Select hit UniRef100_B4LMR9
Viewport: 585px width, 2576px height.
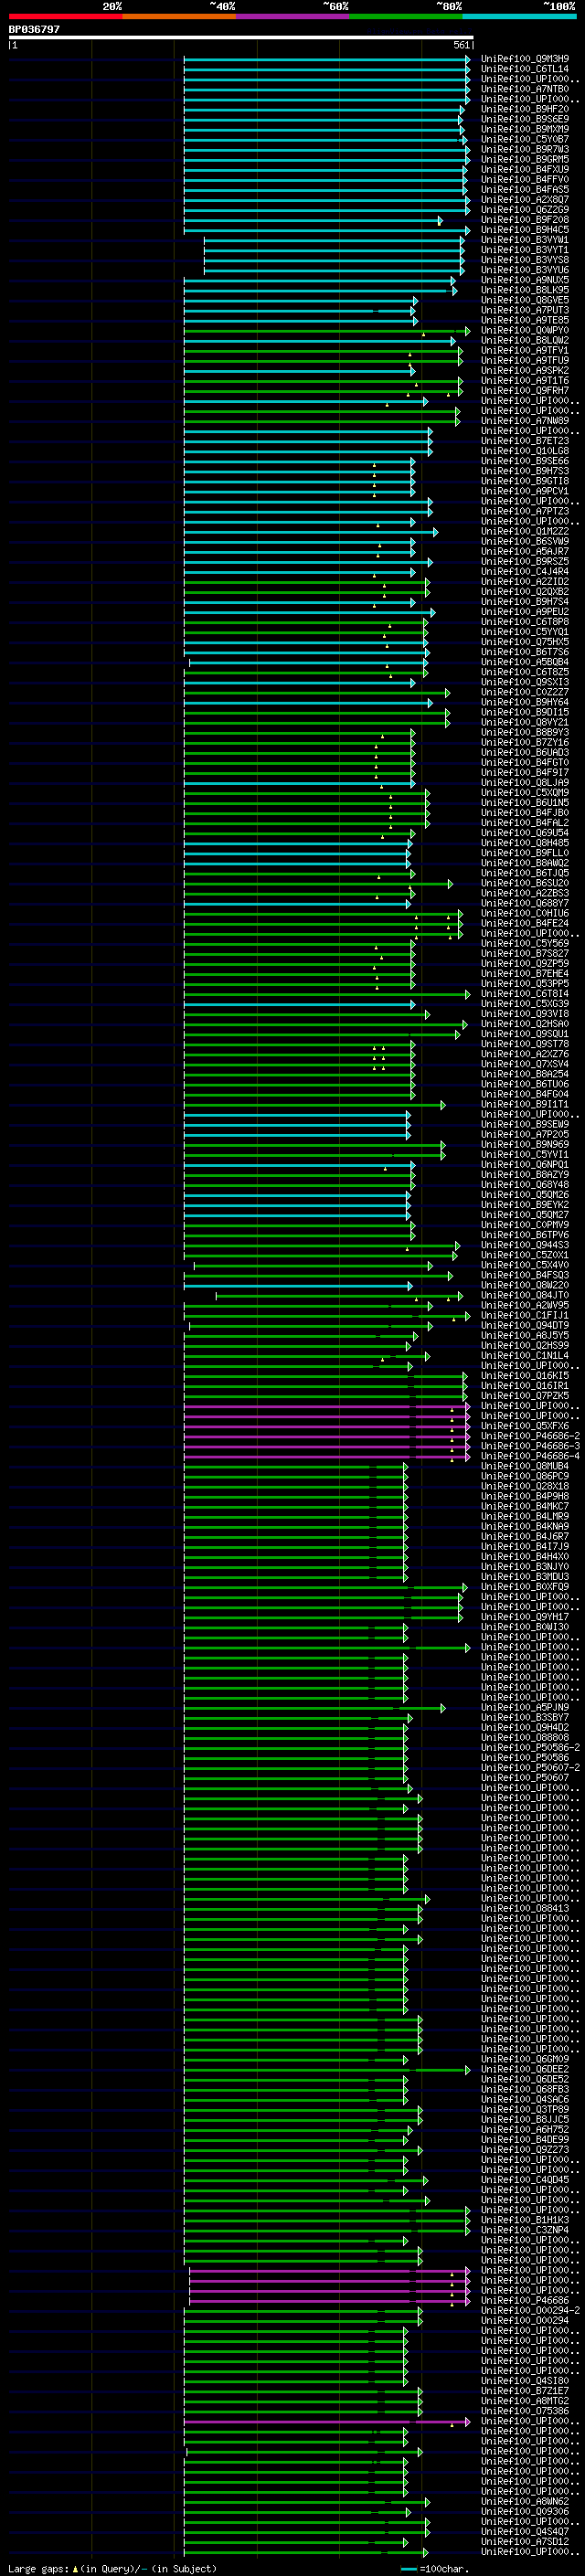click(525, 1516)
